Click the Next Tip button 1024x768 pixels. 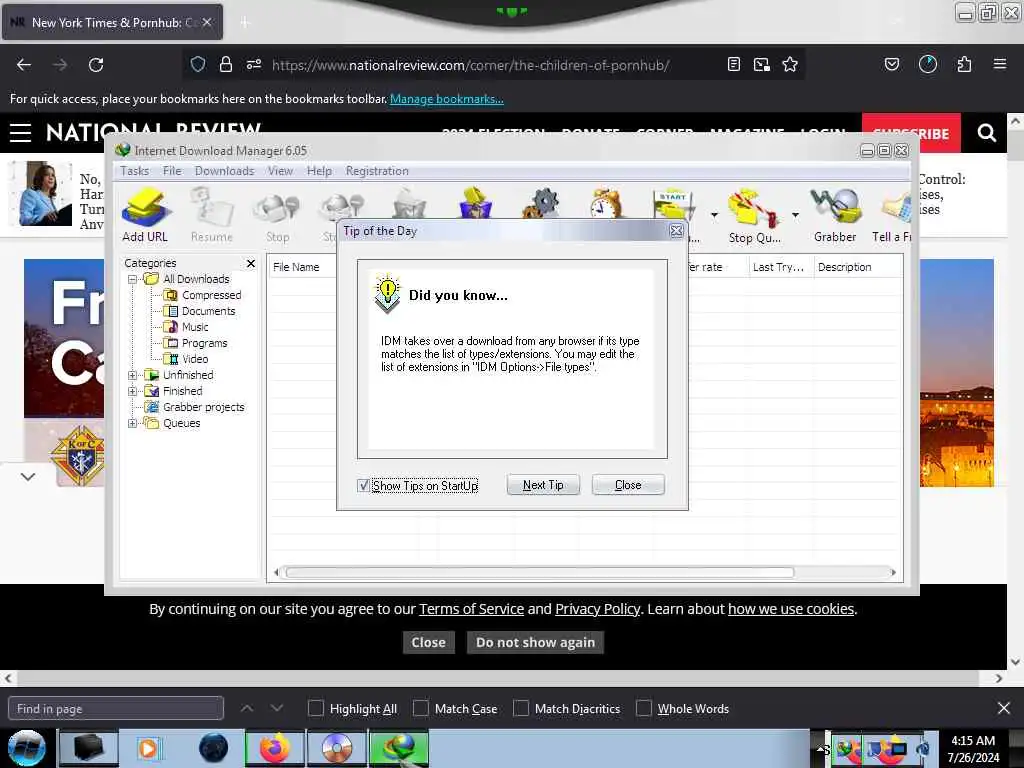tap(543, 485)
